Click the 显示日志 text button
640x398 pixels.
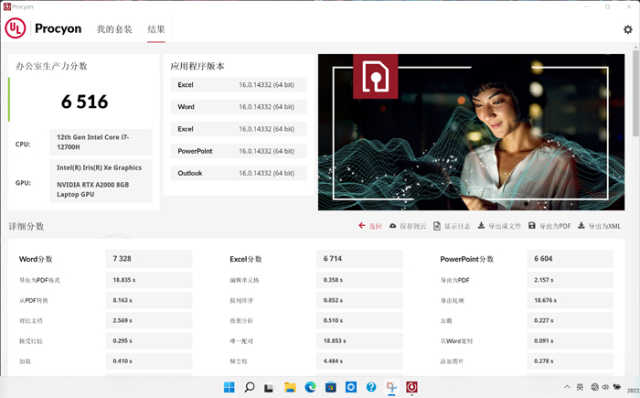[x=457, y=226]
